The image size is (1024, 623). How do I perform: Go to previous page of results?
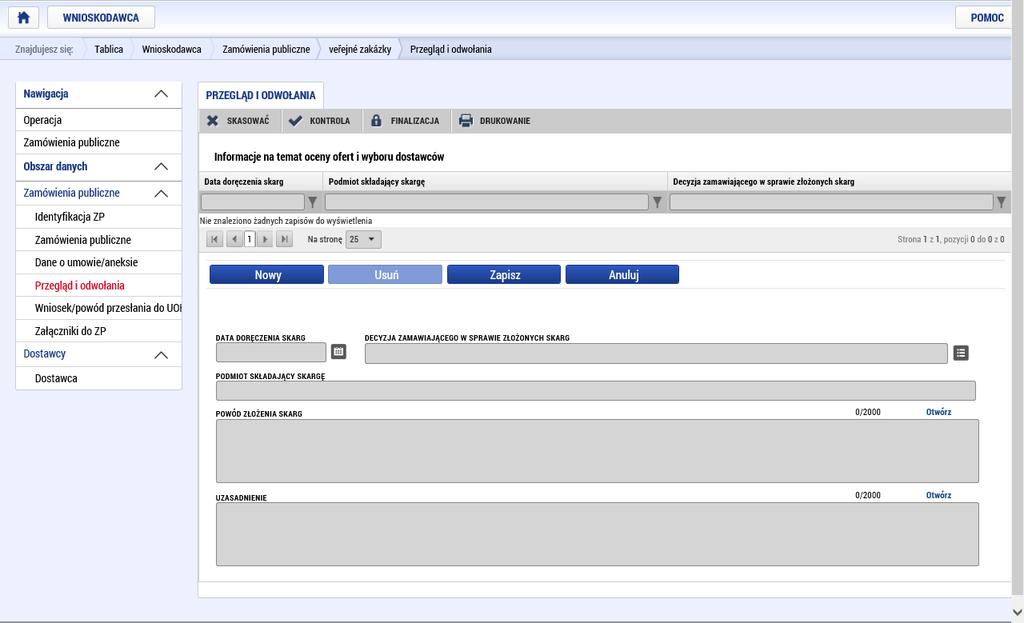pos(234,240)
